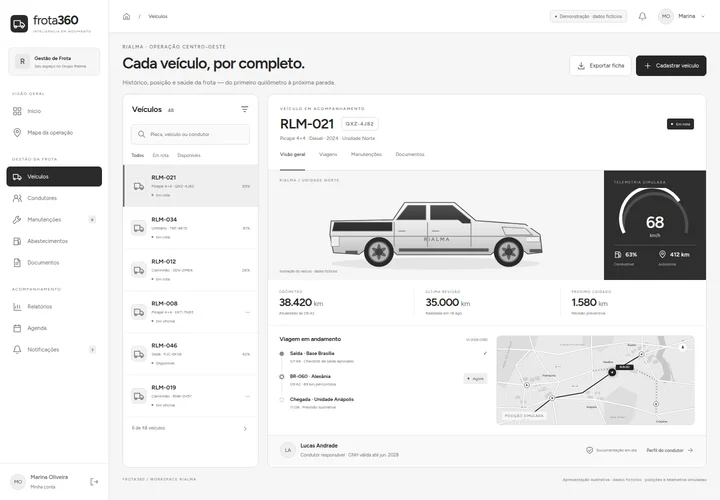720x500 pixels.
Task: Open the Perfil do condutor link
Action: tap(669, 450)
